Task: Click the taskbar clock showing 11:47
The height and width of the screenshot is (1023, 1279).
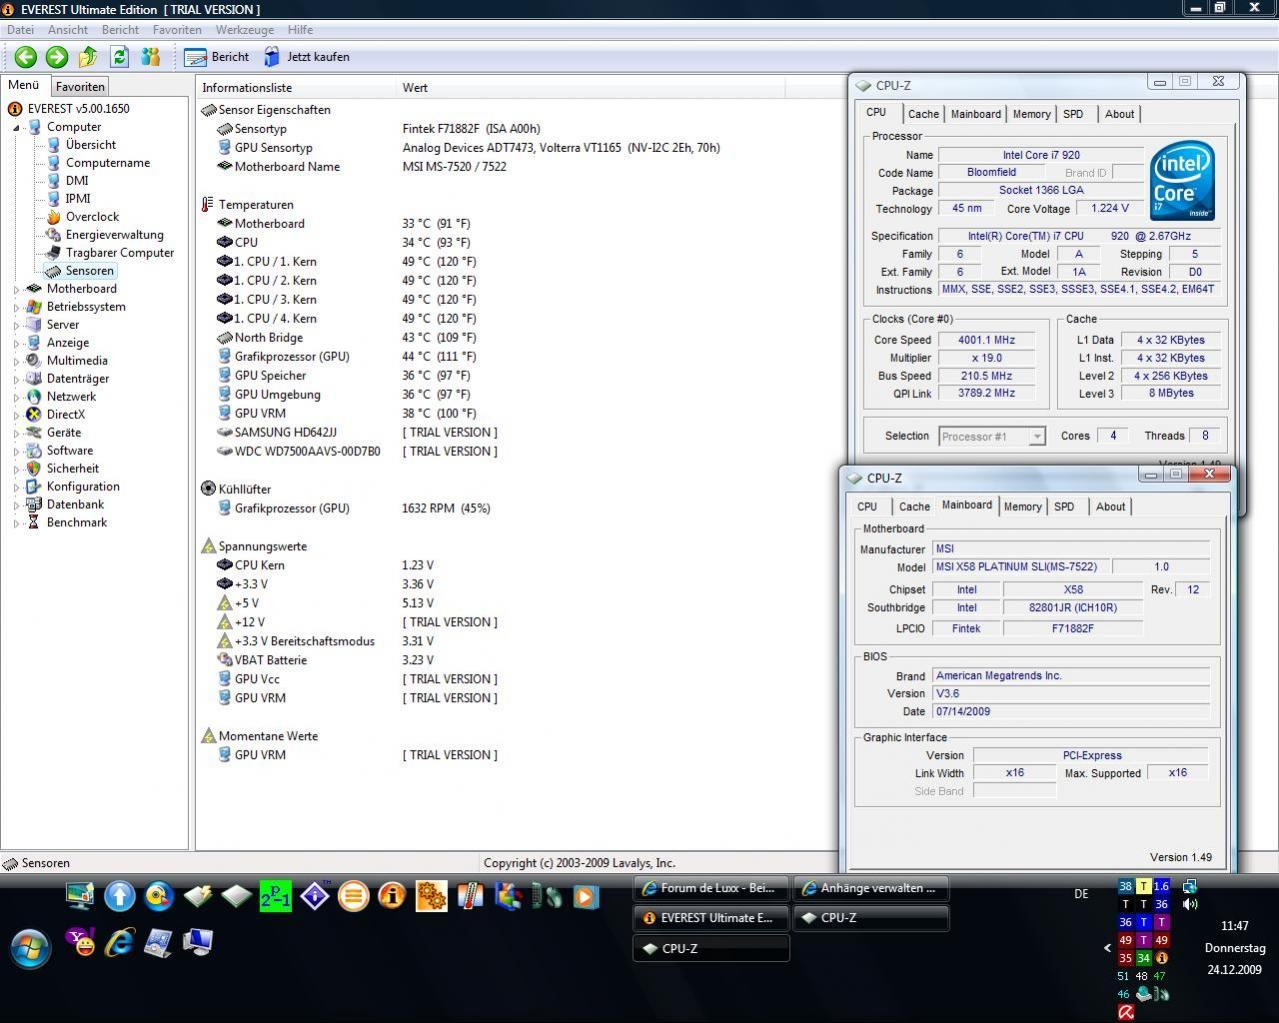Action: tap(1235, 926)
